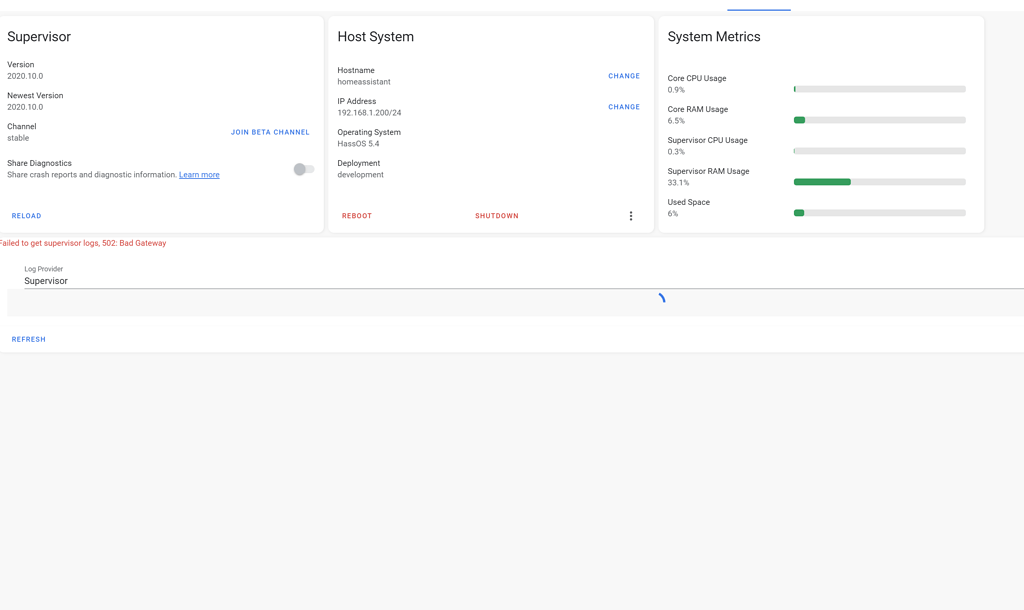
Task: Click the Core RAM Usage bar
Action: [x=880, y=120]
